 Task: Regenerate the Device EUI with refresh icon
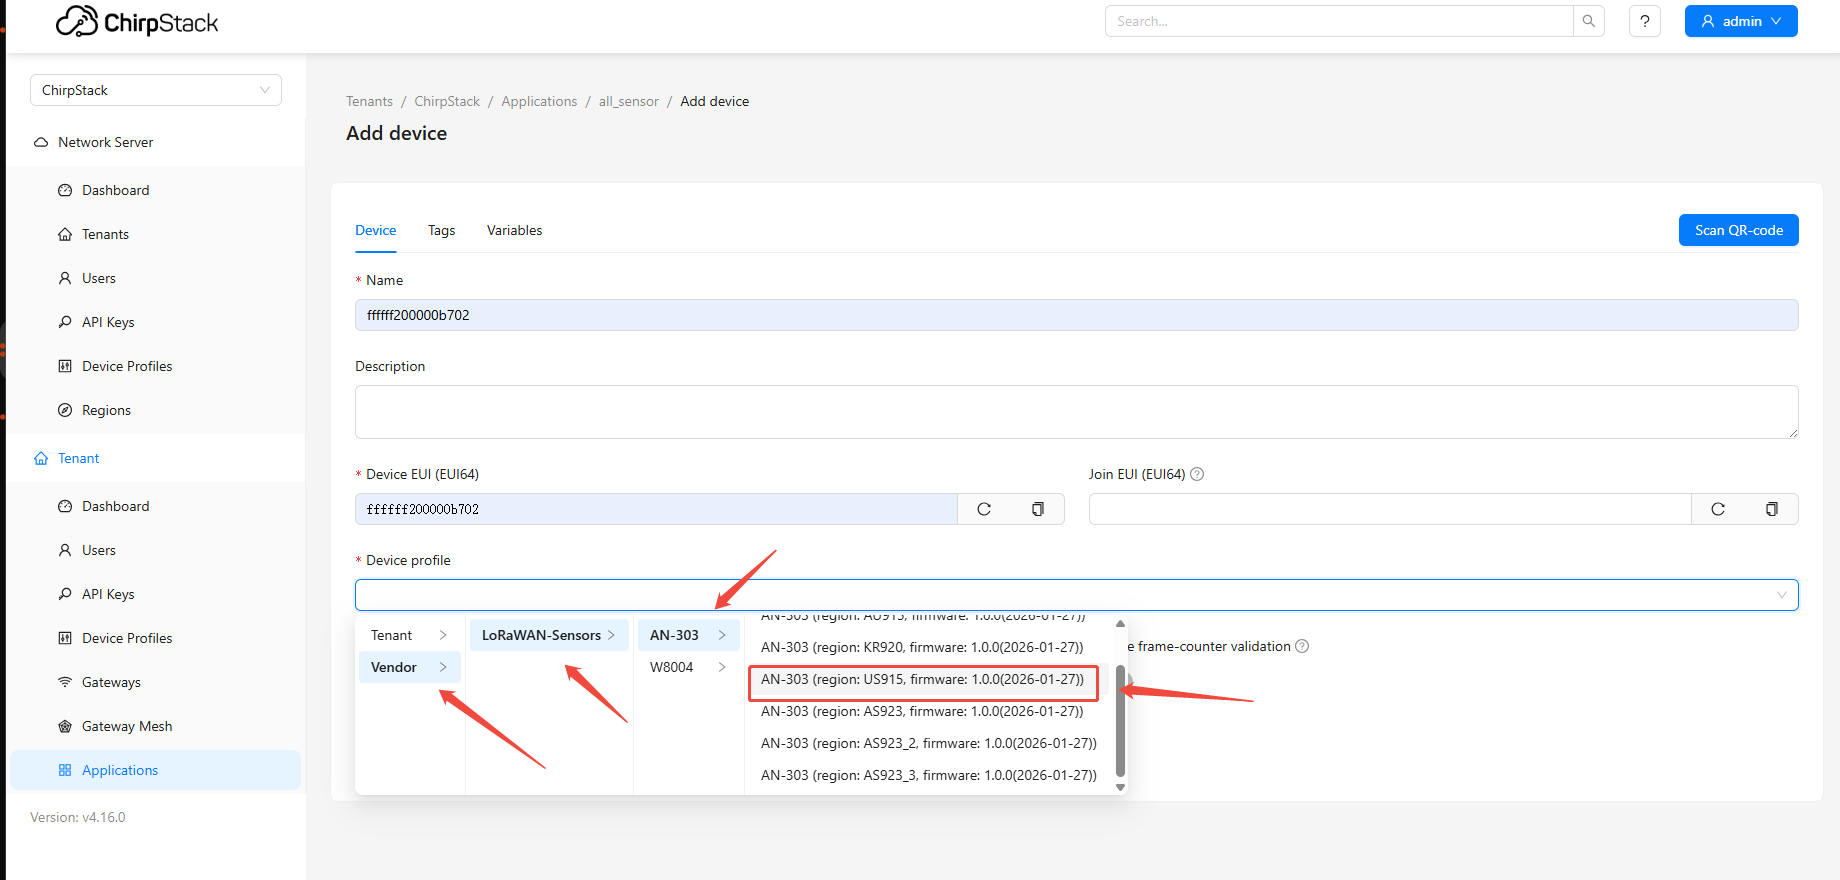pyautogui.click(x=984, y=509)
